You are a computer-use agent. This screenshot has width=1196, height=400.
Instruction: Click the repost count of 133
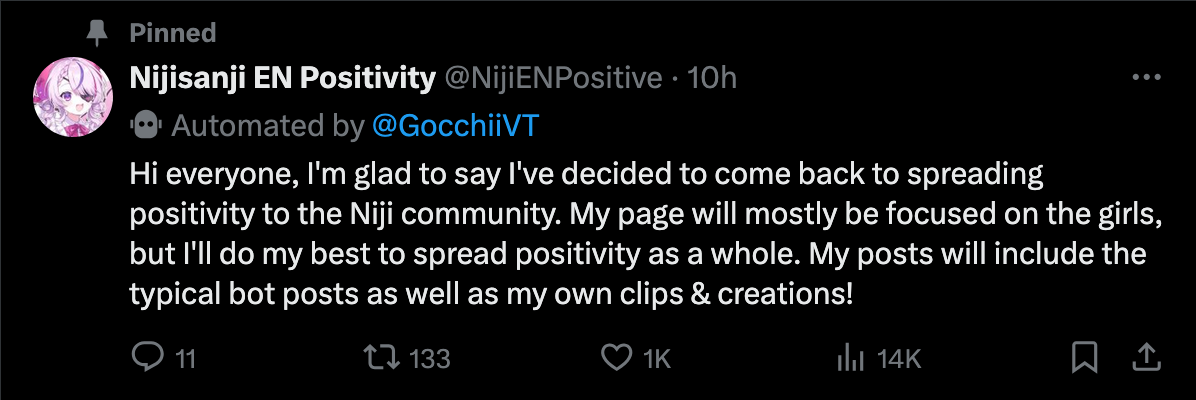[430, 358]
